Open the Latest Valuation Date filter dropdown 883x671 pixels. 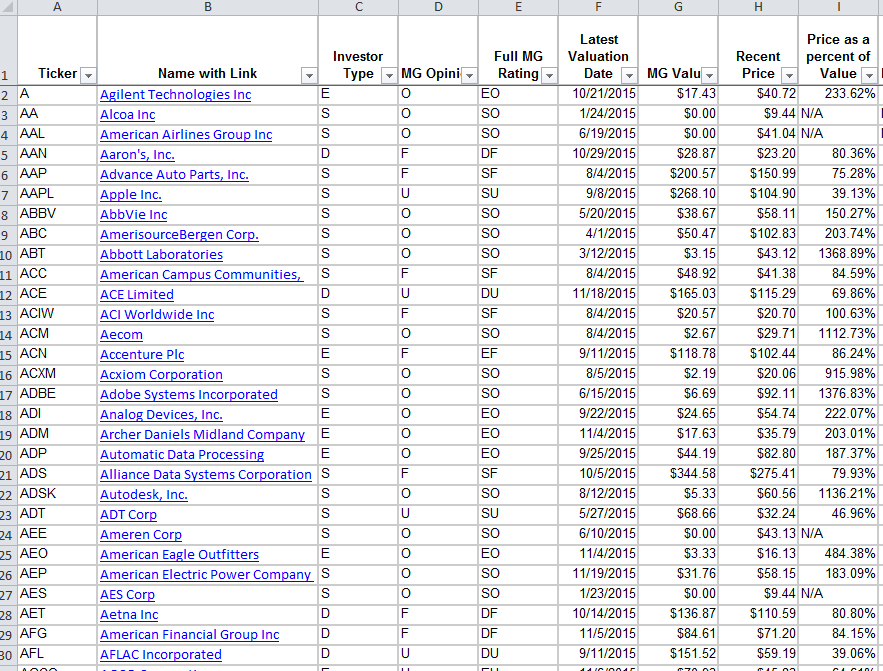(629, 75)
